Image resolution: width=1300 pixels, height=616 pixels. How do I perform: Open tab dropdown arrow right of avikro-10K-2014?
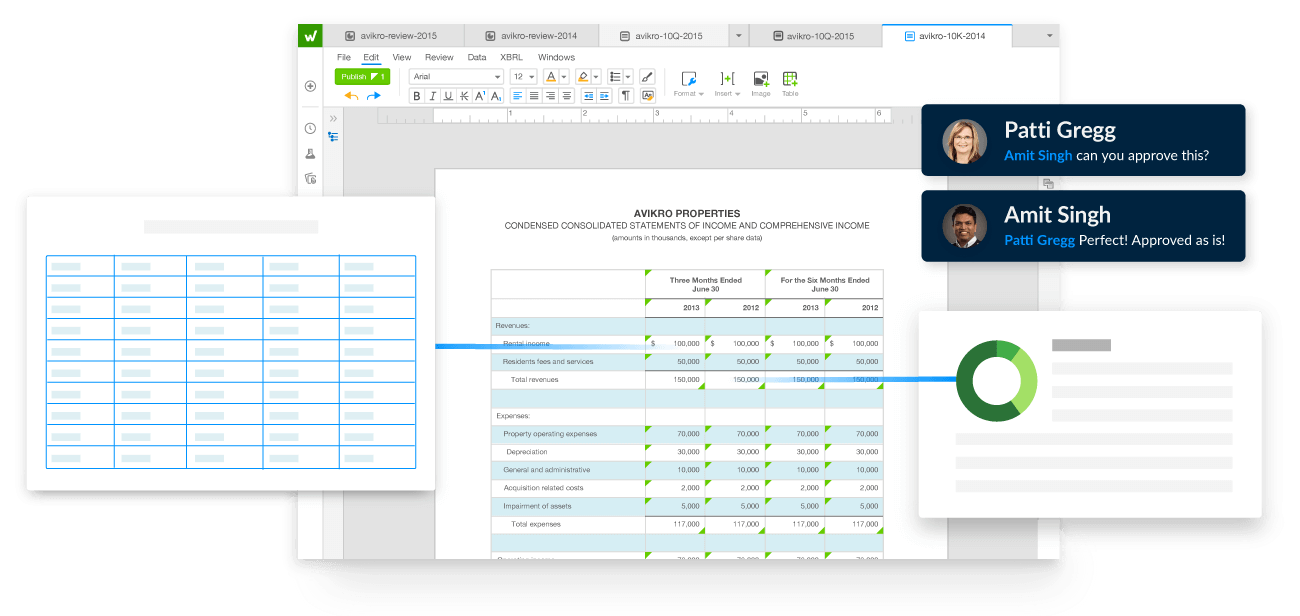(x=1049, y=36)
